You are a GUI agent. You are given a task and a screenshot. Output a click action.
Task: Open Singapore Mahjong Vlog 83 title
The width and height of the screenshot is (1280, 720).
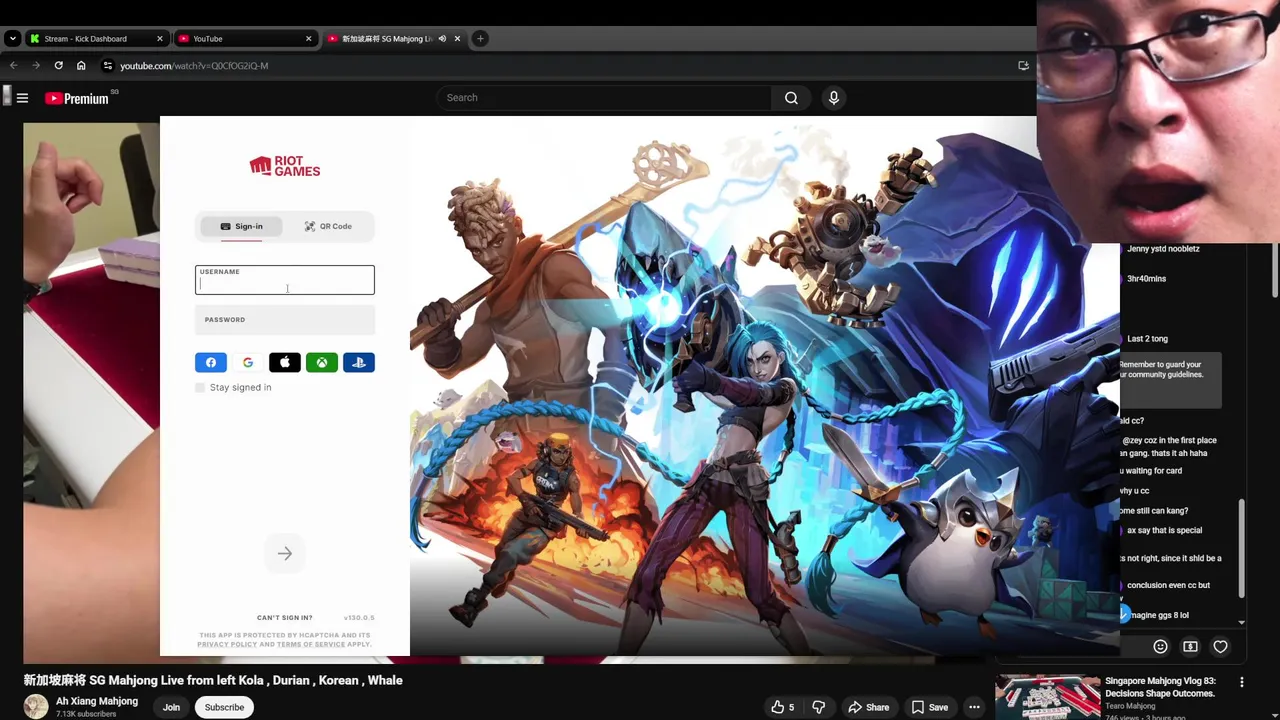click(x=1160, y=687)
